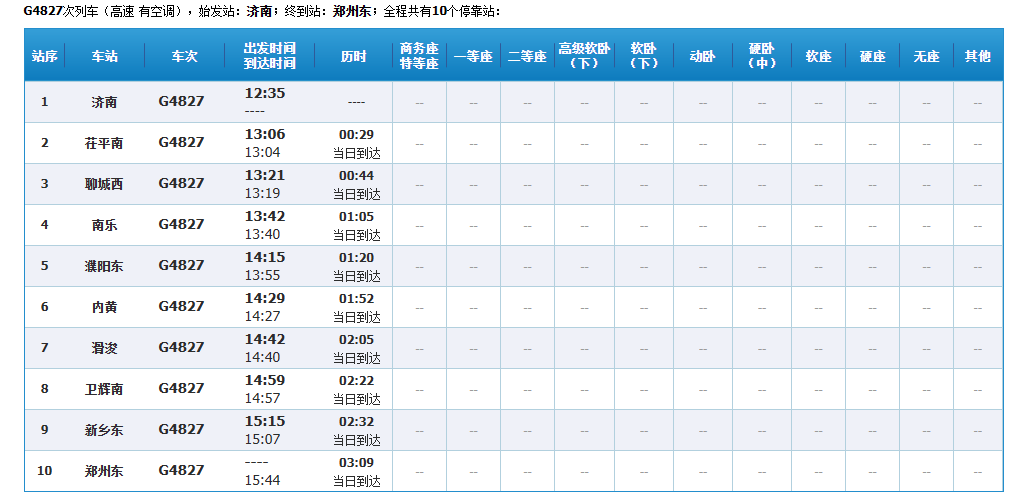This screenshot has height=504, width=1016.
Task: Click departure time 13:06 for 茌平南
Action: pos(265,134)
